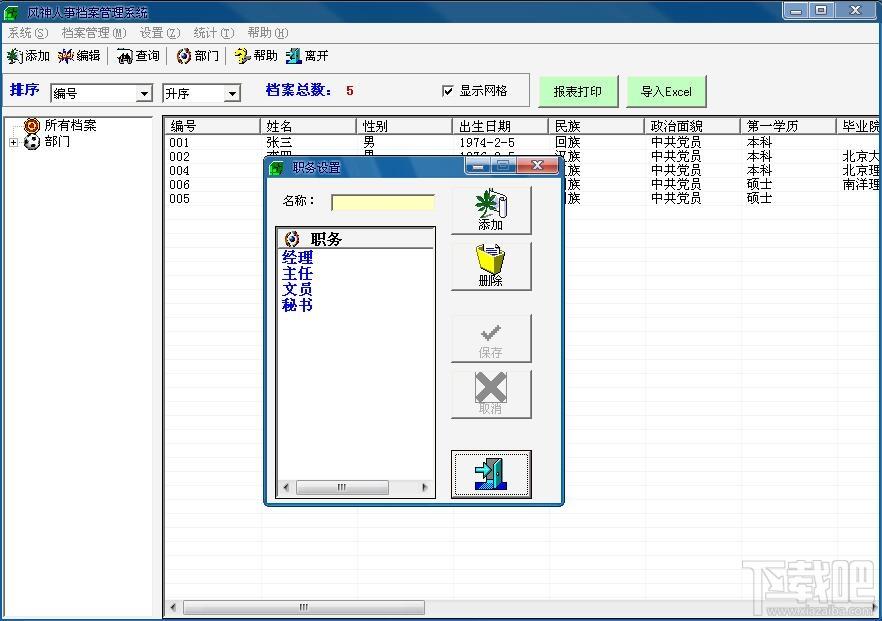
Task: Click the 1974-2-5 birth date cell
Action: [x=487, y=143]
